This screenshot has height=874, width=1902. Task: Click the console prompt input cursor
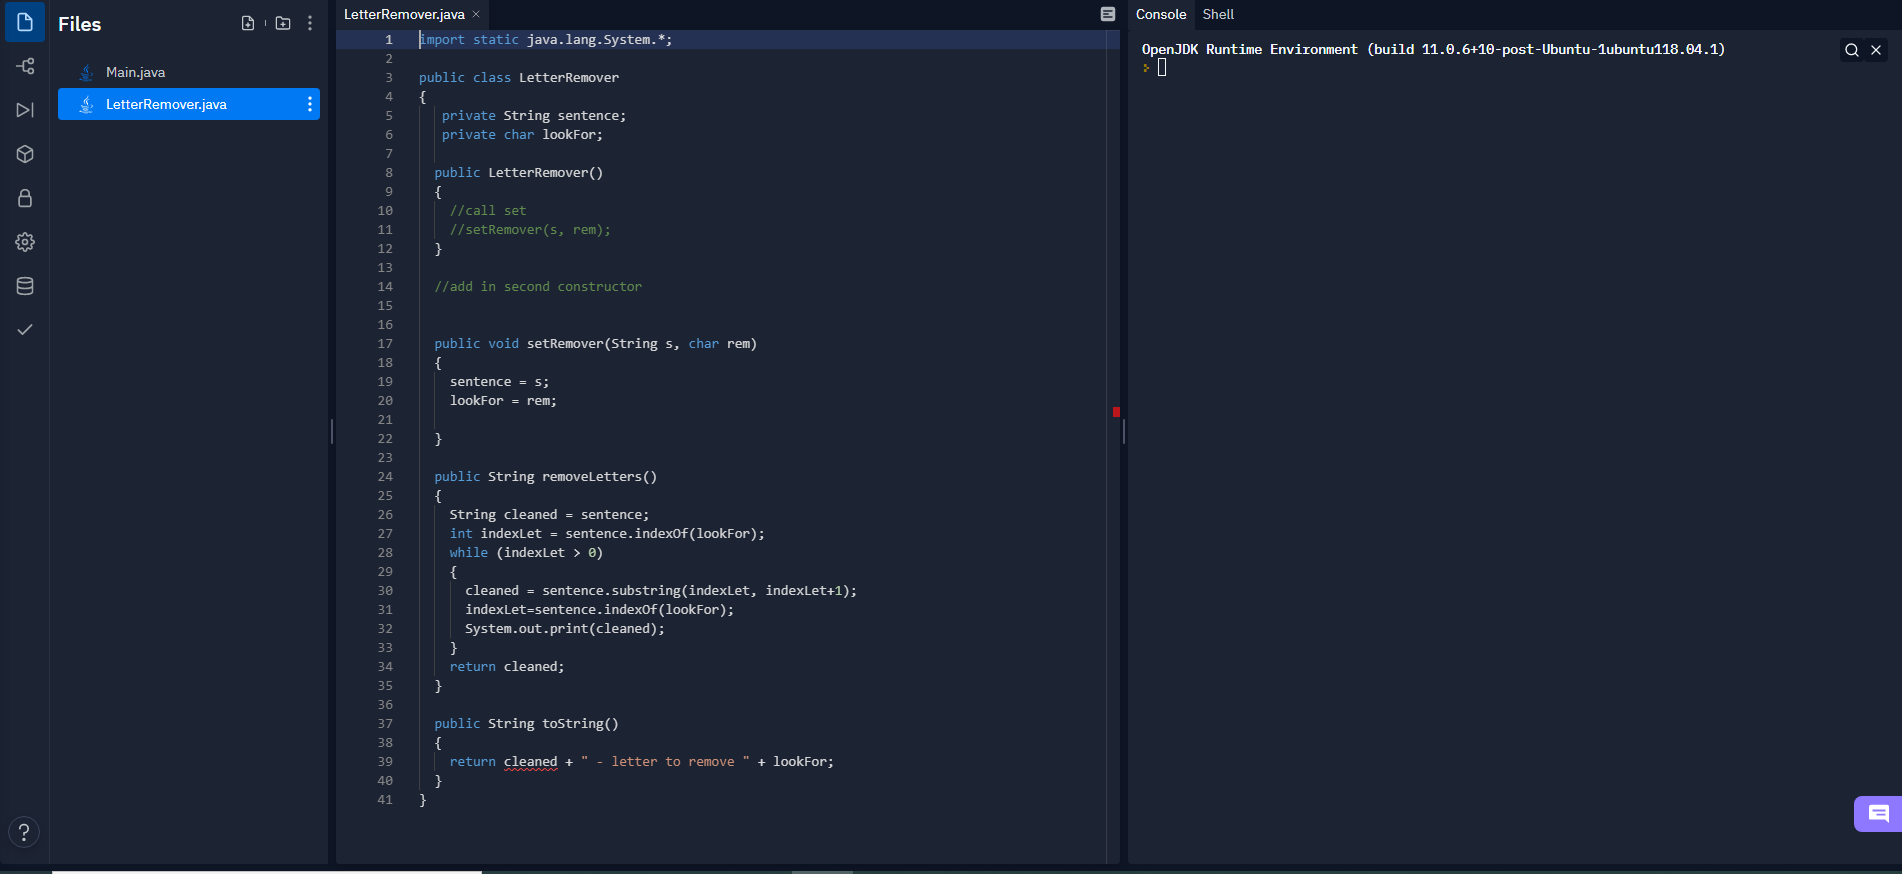pyautogui.click(x=1162, y=67)
